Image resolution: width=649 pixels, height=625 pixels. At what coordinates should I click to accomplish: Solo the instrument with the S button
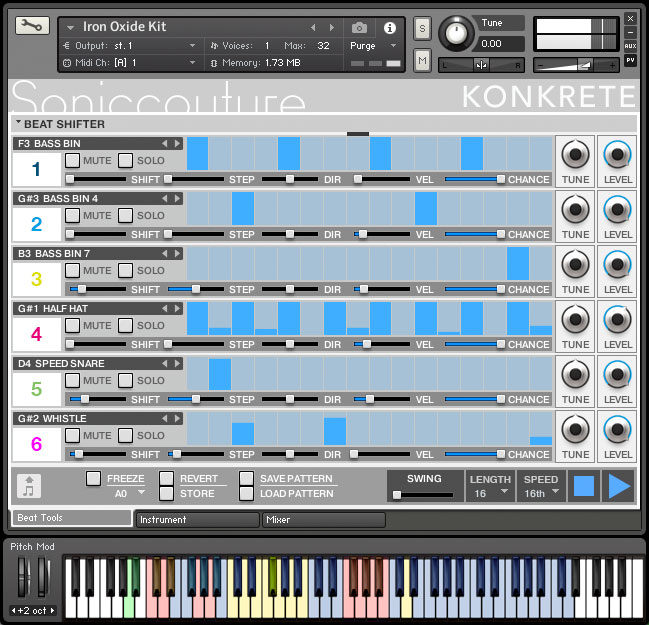point(422,28)
